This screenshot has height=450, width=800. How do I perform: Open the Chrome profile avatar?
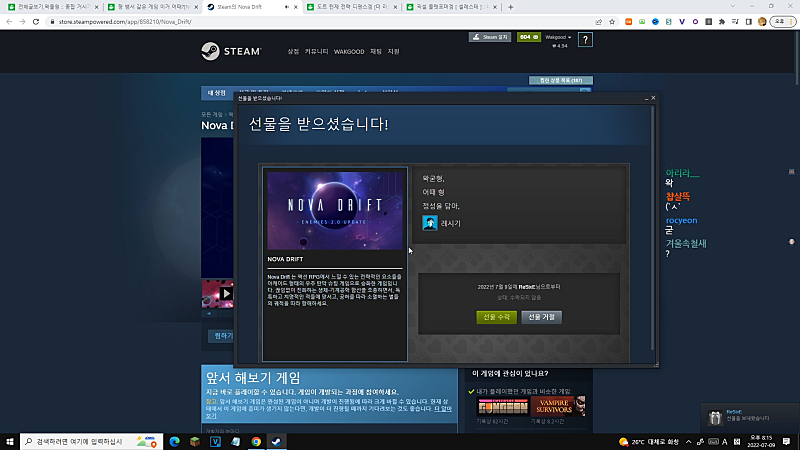(762, 22)
